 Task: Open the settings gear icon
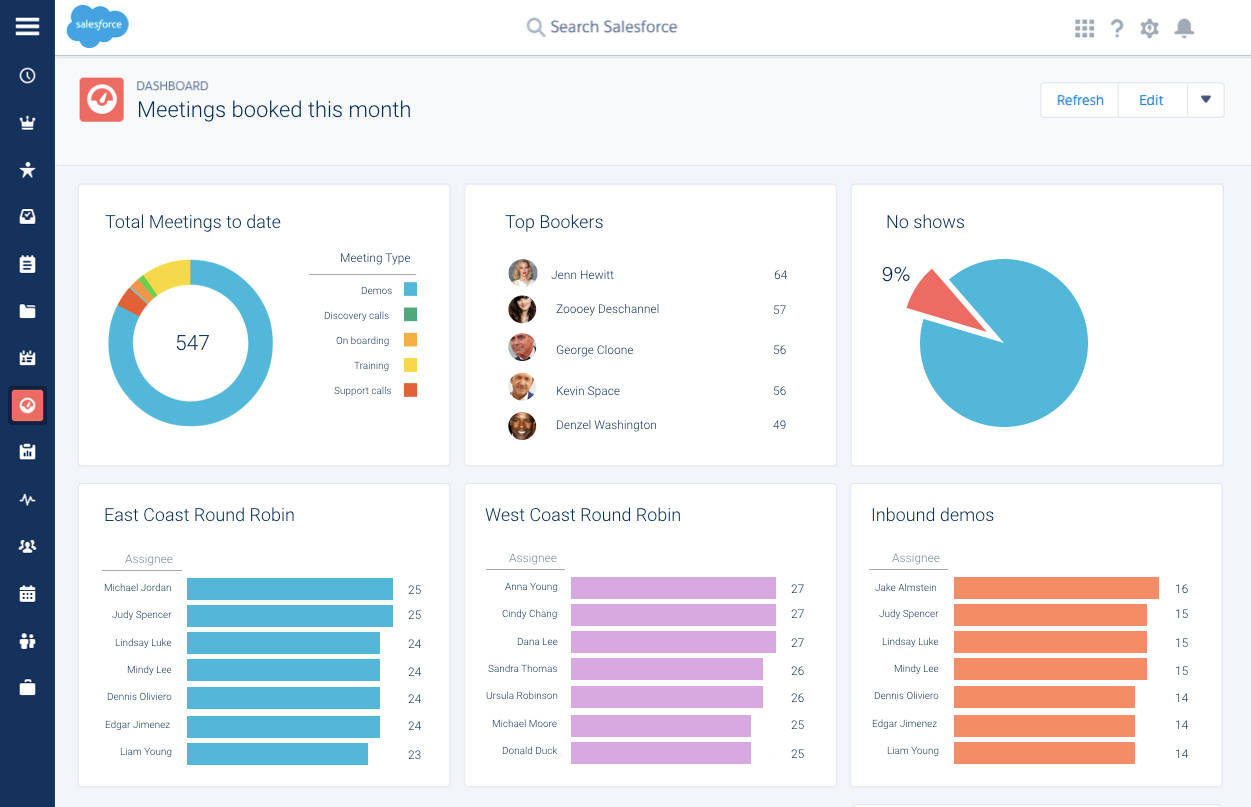pos(1150,28)
